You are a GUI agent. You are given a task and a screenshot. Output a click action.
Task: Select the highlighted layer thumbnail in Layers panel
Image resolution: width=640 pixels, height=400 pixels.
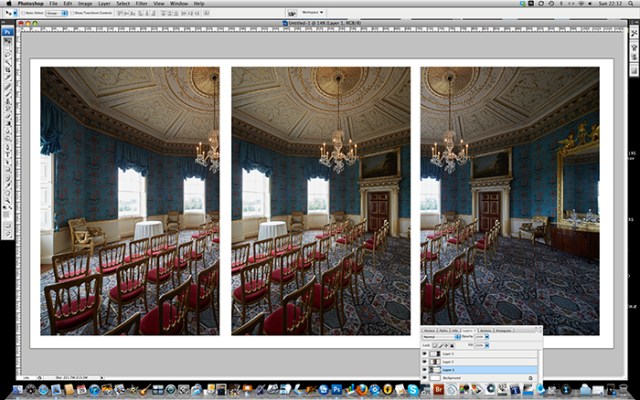435,370
